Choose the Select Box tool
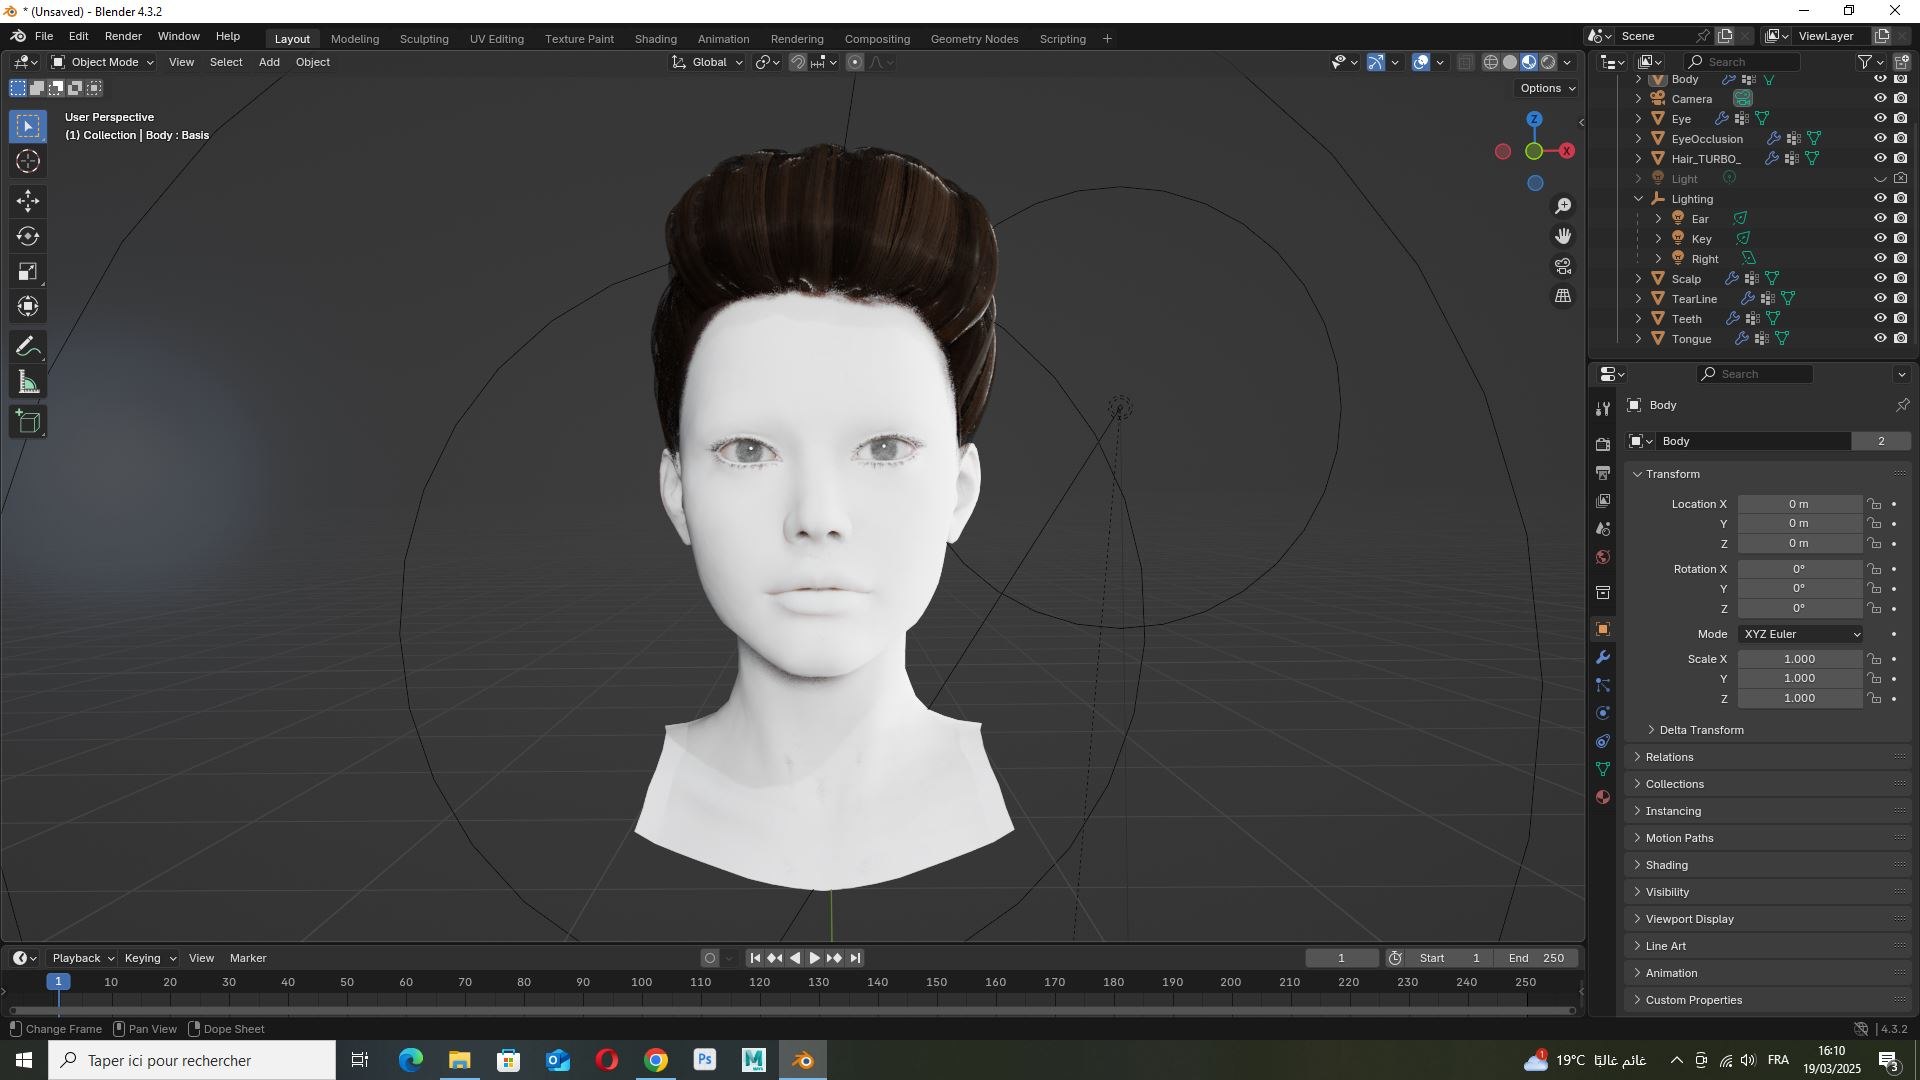1920x1080 pixels. point(28,126)
